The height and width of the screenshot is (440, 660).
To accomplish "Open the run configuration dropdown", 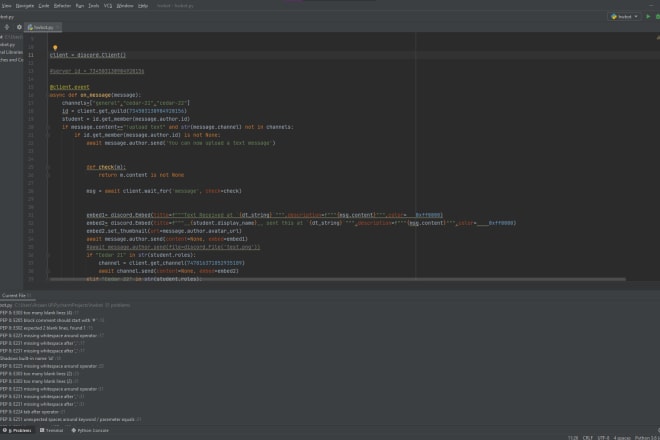I will pyautogui.click(x=625, y=16).
